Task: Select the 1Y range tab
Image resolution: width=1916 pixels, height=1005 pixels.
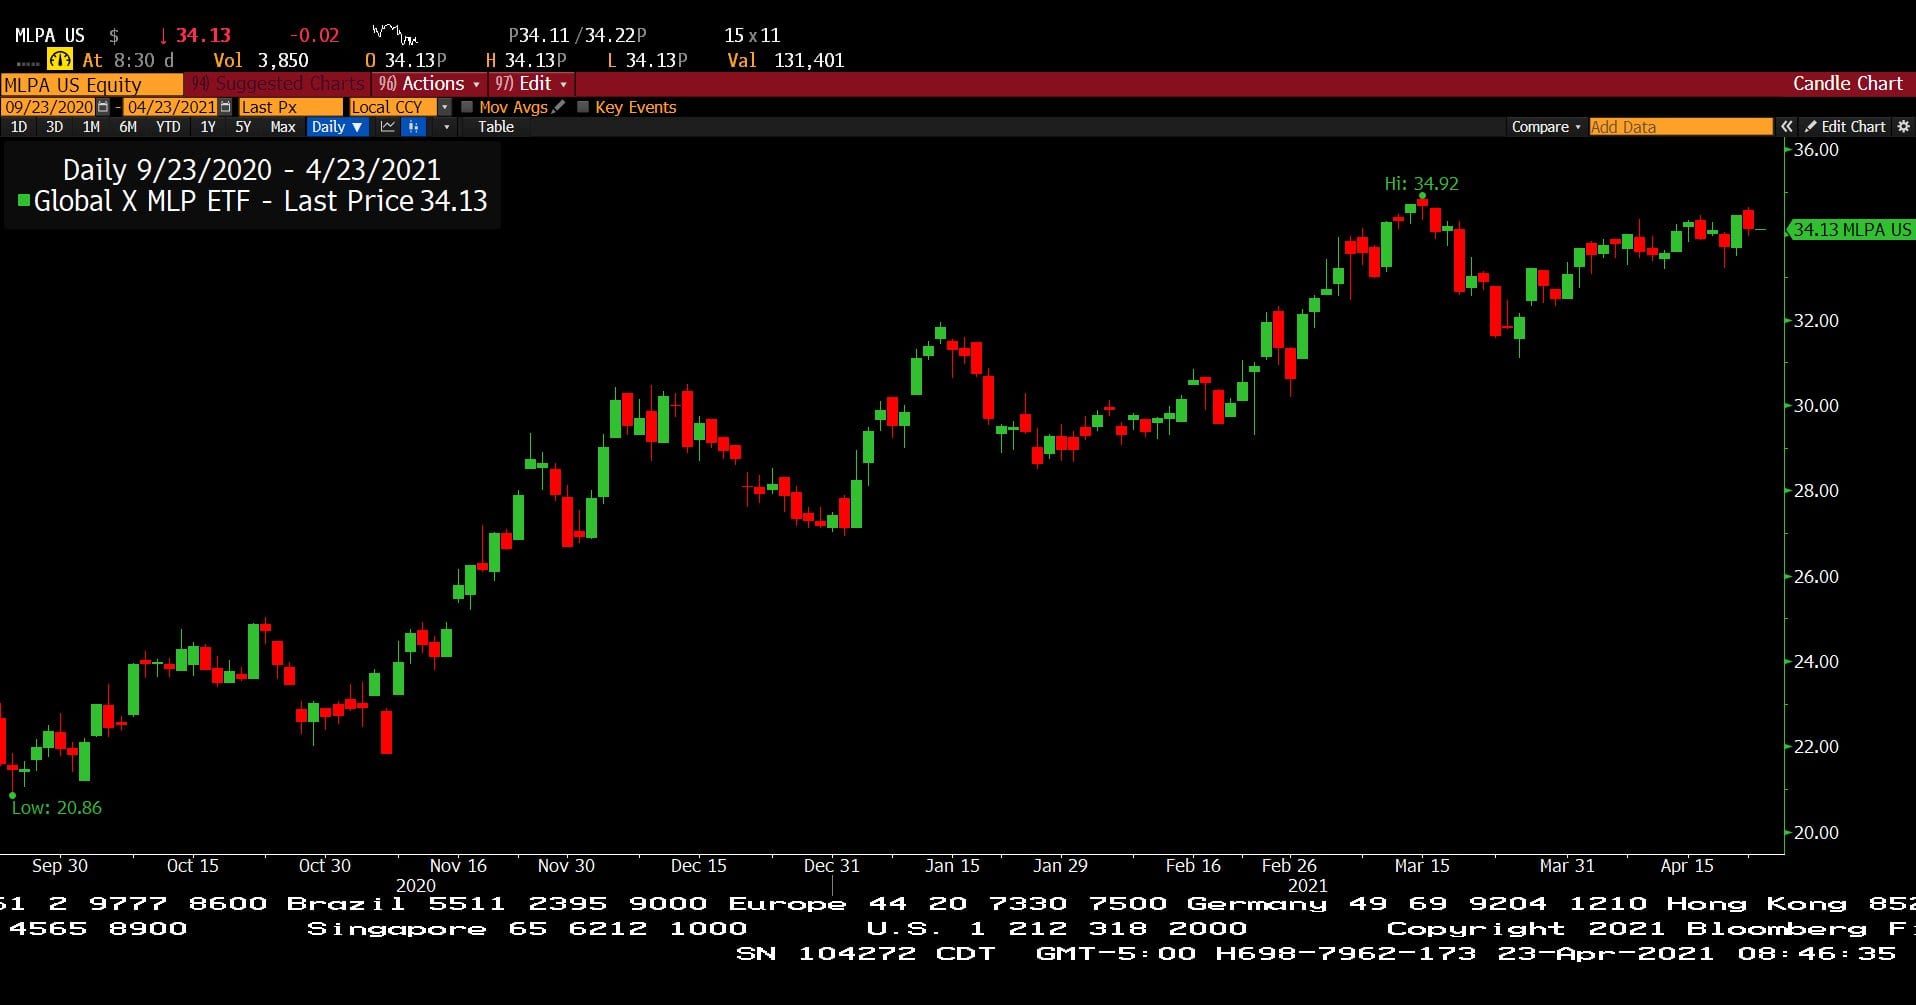Action: (208, 127)
